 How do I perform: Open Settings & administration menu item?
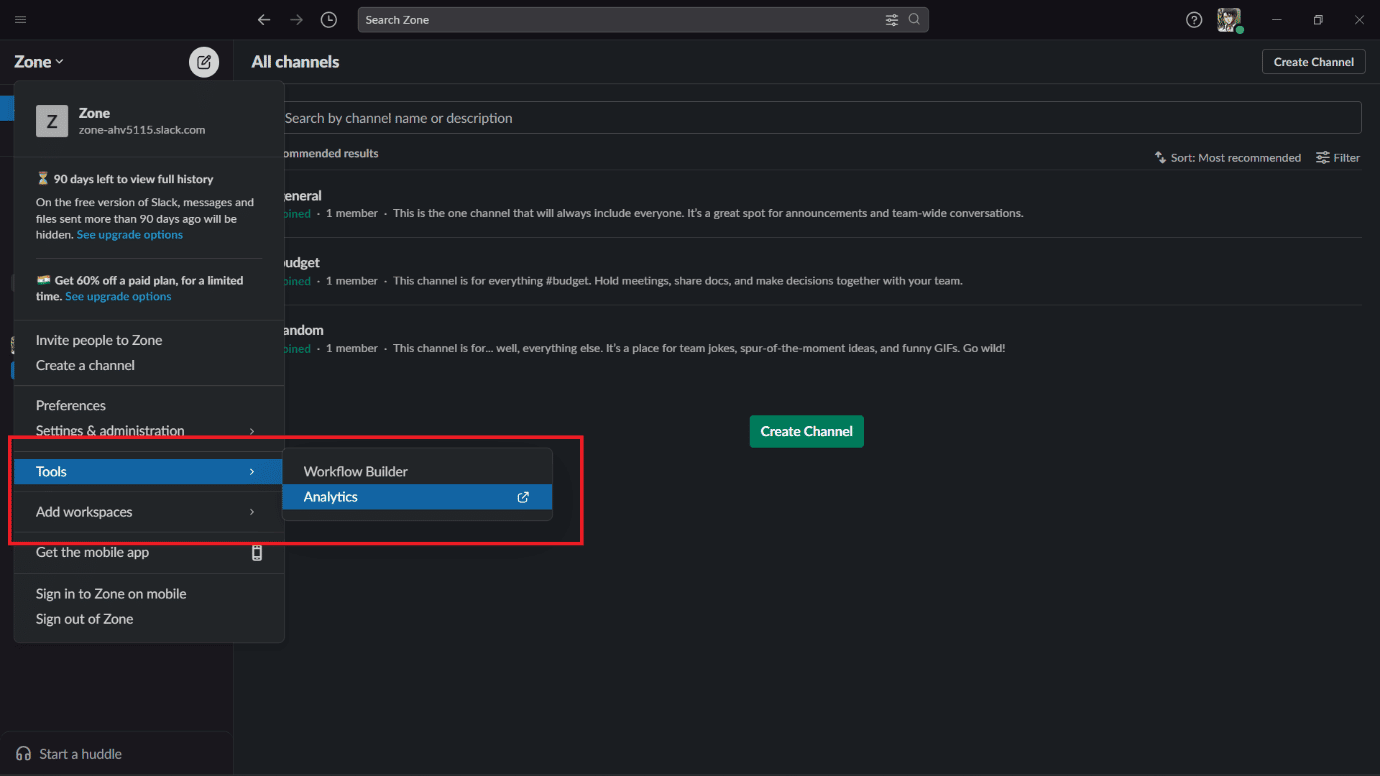click(149, 431)
